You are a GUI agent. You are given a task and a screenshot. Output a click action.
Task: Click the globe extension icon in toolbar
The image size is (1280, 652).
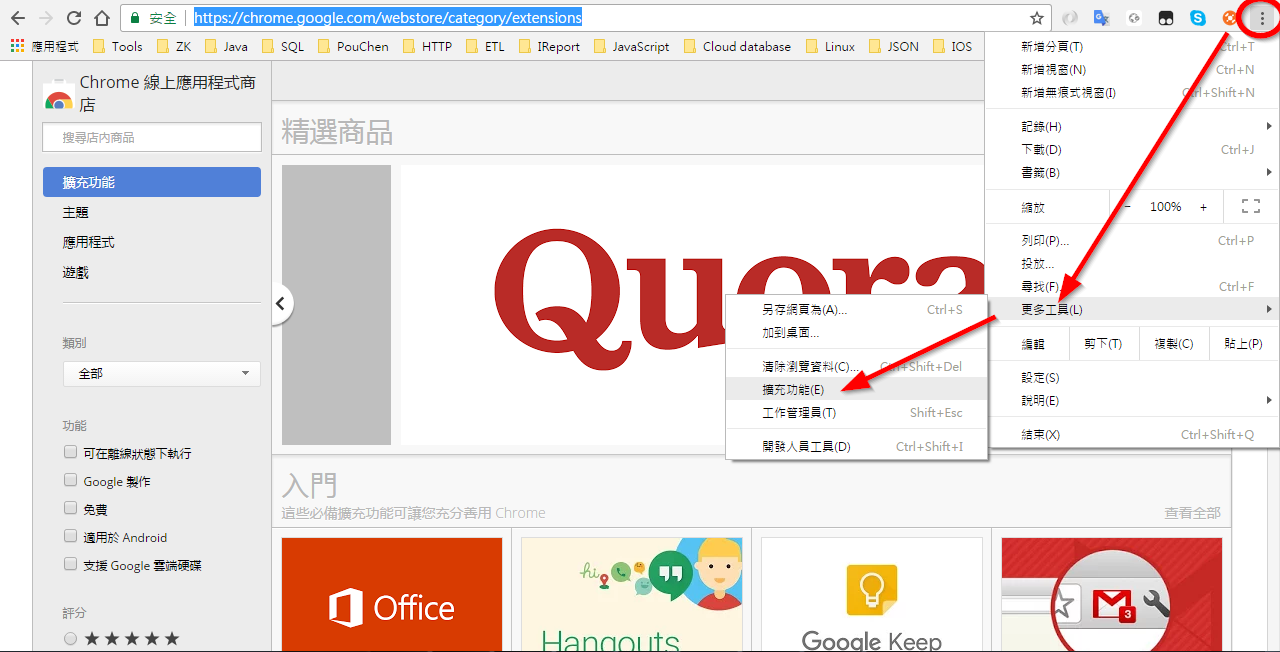[1134, 18]
